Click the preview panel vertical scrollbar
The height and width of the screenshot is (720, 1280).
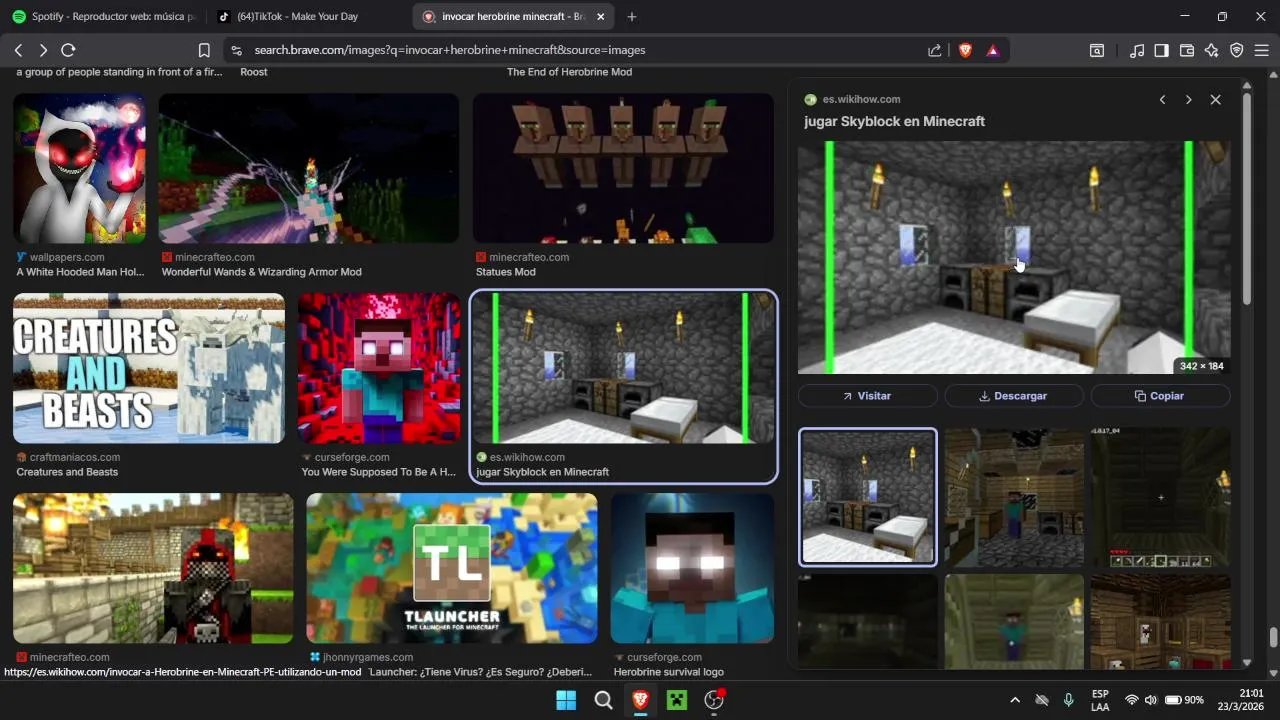[1247, 200]
